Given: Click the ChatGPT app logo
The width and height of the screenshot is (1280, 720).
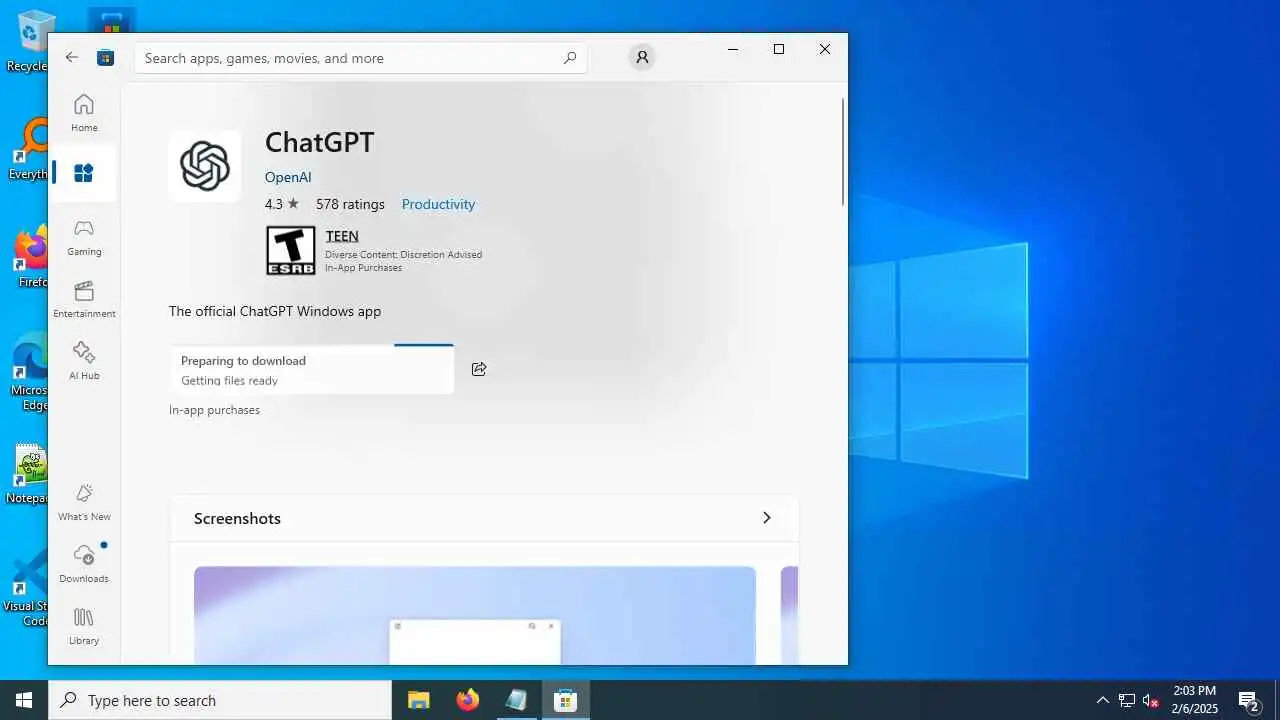Looking at the screenshot, I should [x=205, y=166].
